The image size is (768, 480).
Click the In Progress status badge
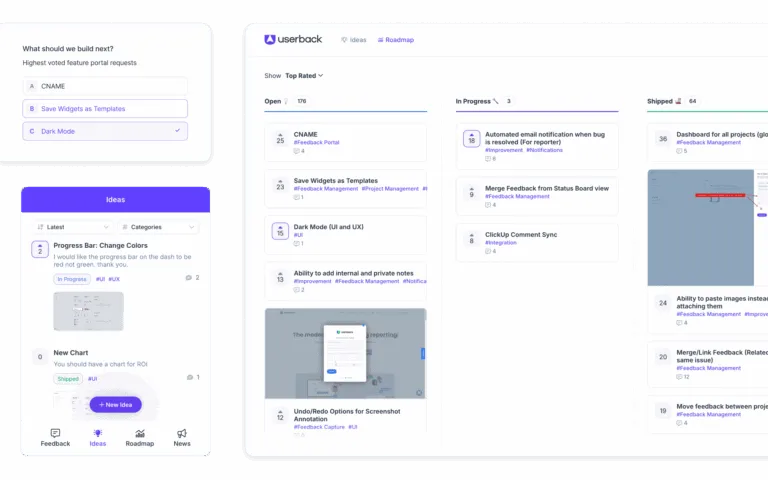tap(72, 279)
